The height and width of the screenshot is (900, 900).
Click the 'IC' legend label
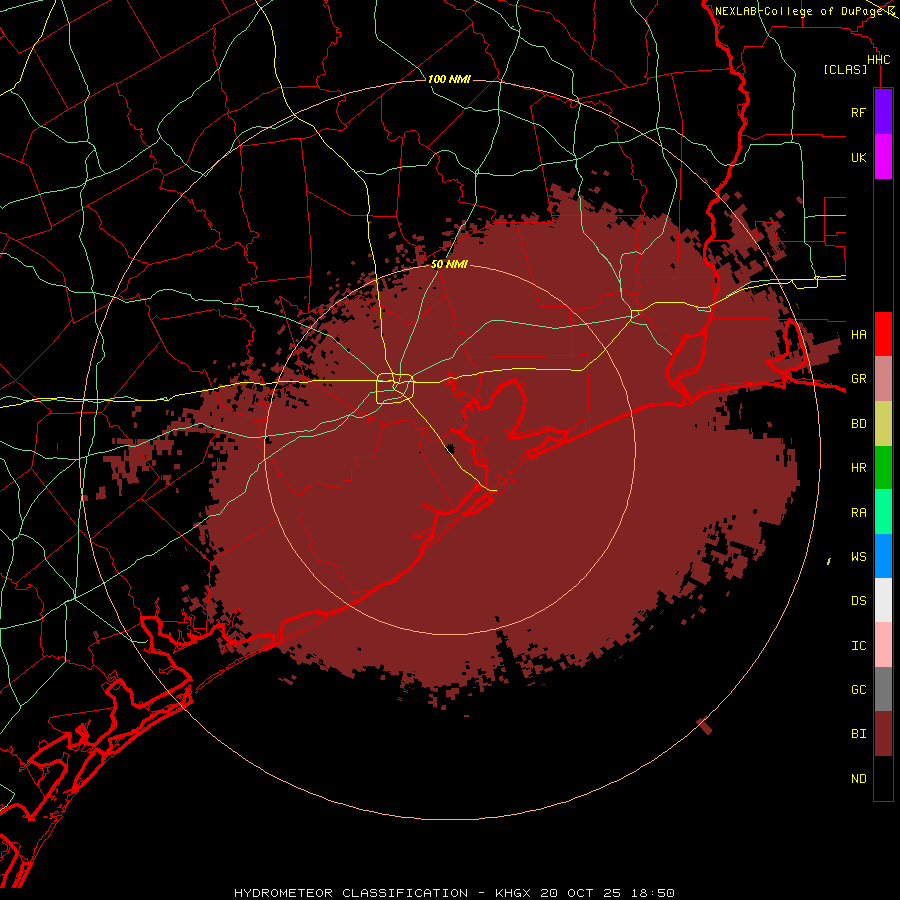(858, 646)
